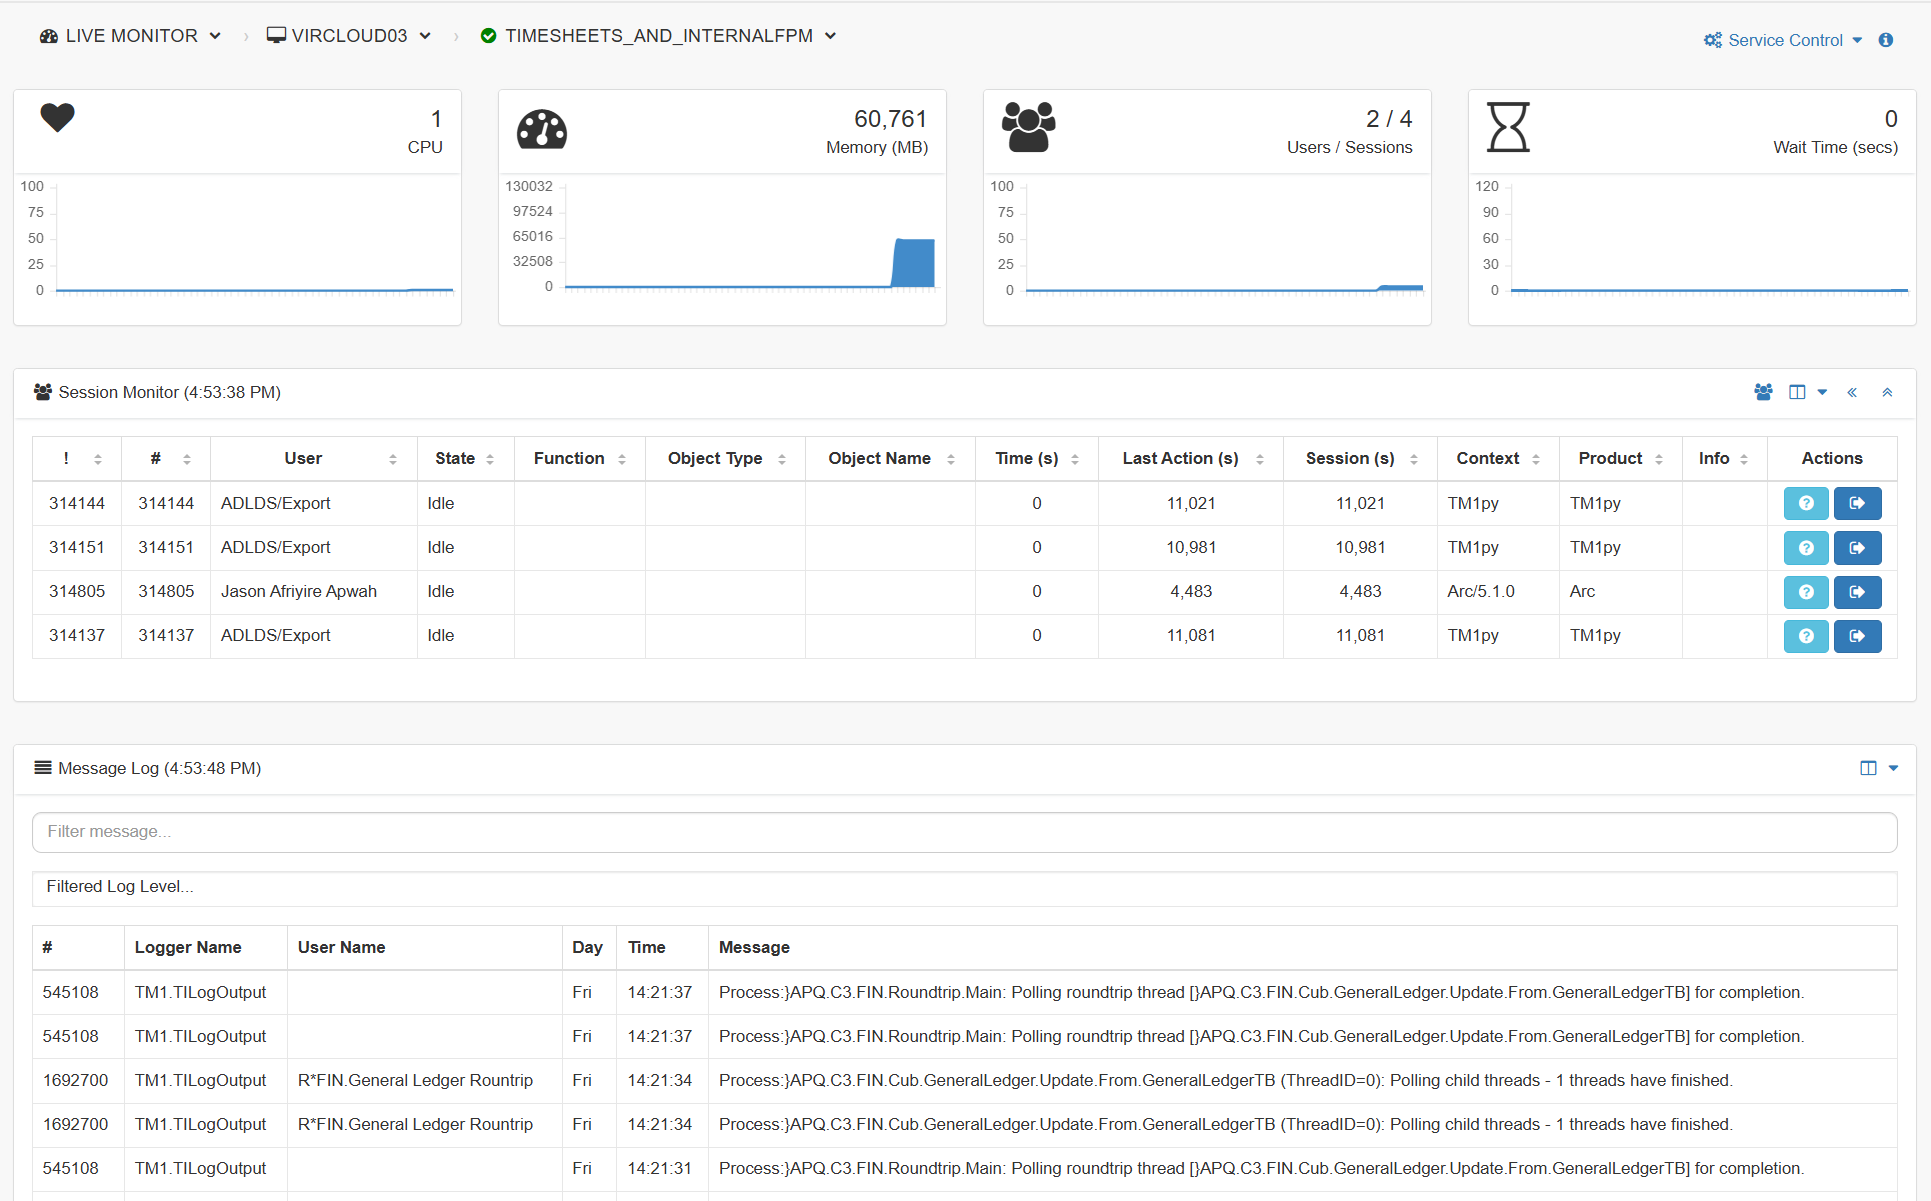Select Jason Afriyire Apwah user cell
The height and width of the screenshot is (1201, 1931).
point(313,591)
